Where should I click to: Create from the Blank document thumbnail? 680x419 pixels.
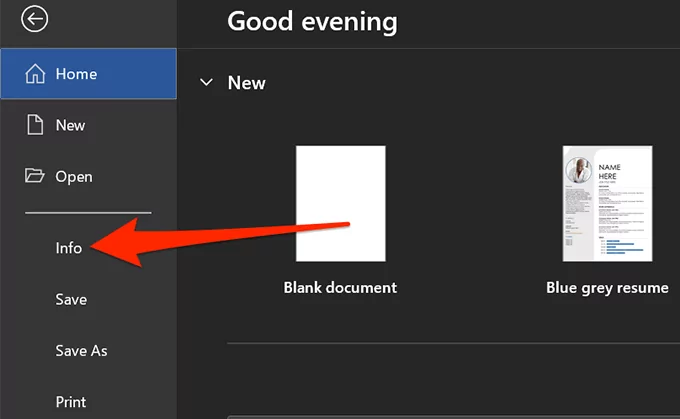tap(340, 203)
